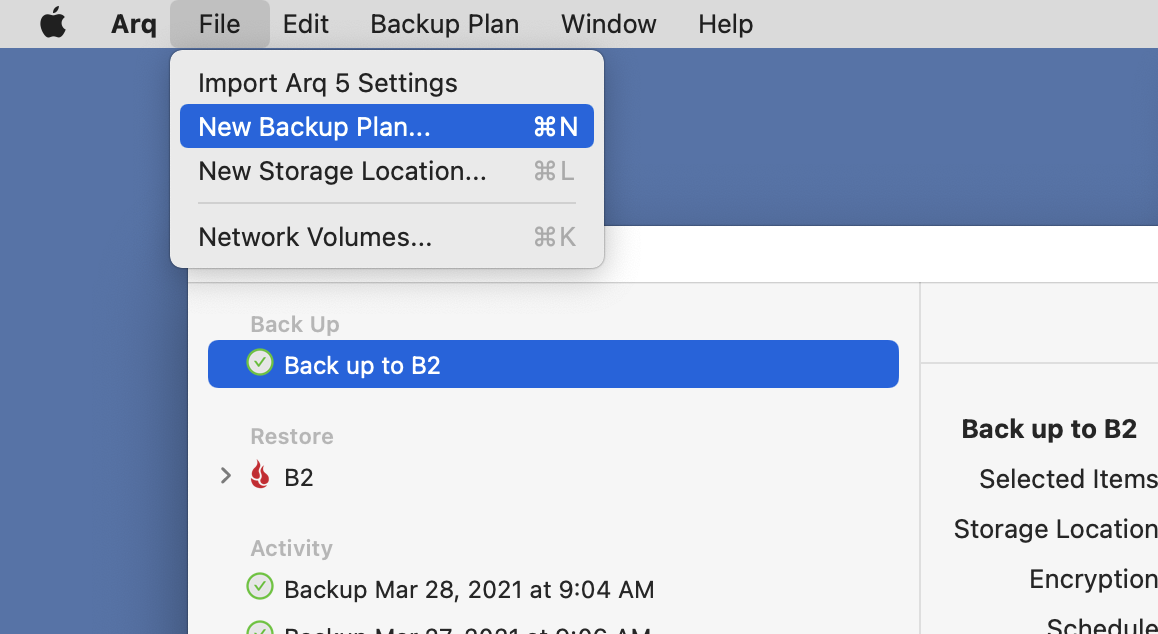Close the open File menu

click(219, 24)
